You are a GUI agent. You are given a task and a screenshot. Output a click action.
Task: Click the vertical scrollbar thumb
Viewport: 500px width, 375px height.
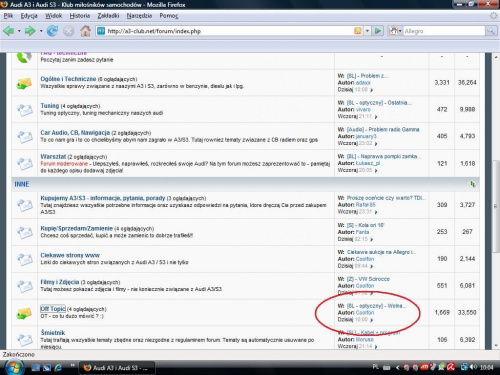495,207
